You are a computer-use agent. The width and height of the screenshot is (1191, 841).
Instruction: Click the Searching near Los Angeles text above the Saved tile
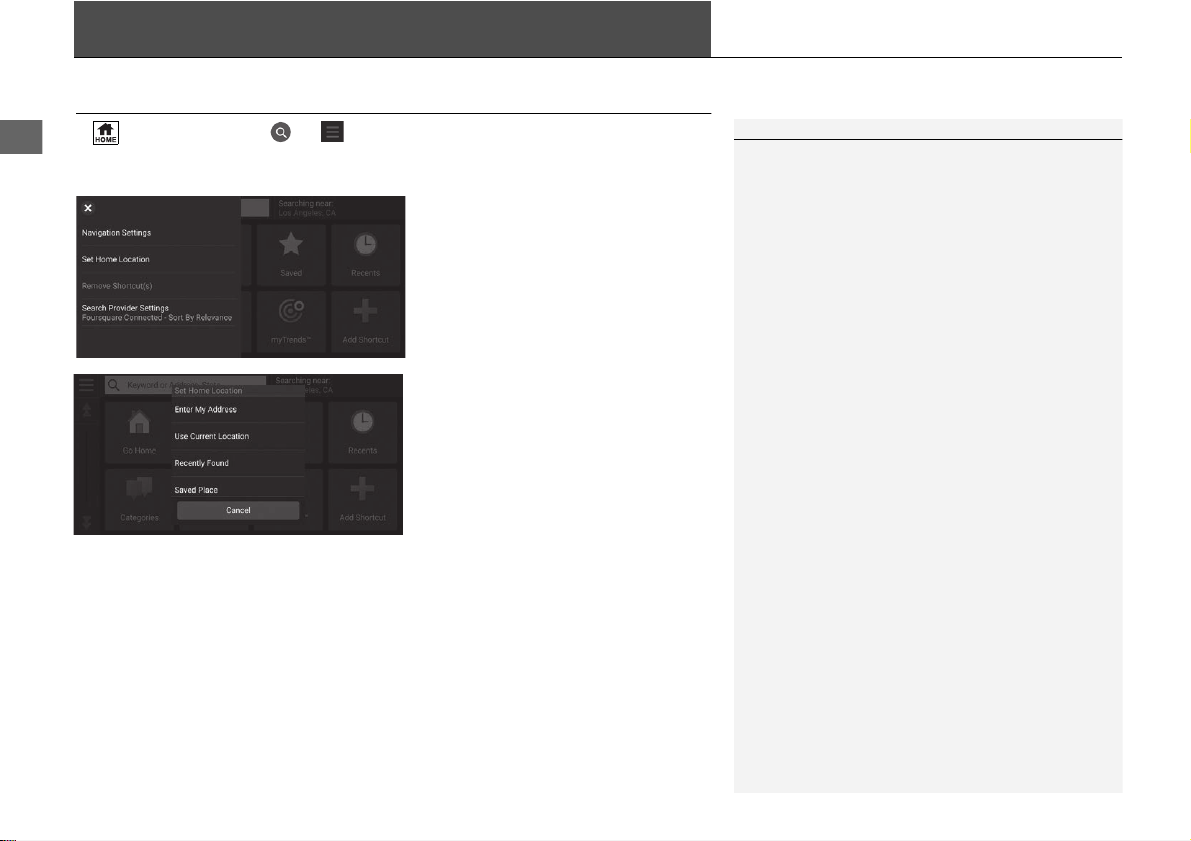tap(307, 208)
